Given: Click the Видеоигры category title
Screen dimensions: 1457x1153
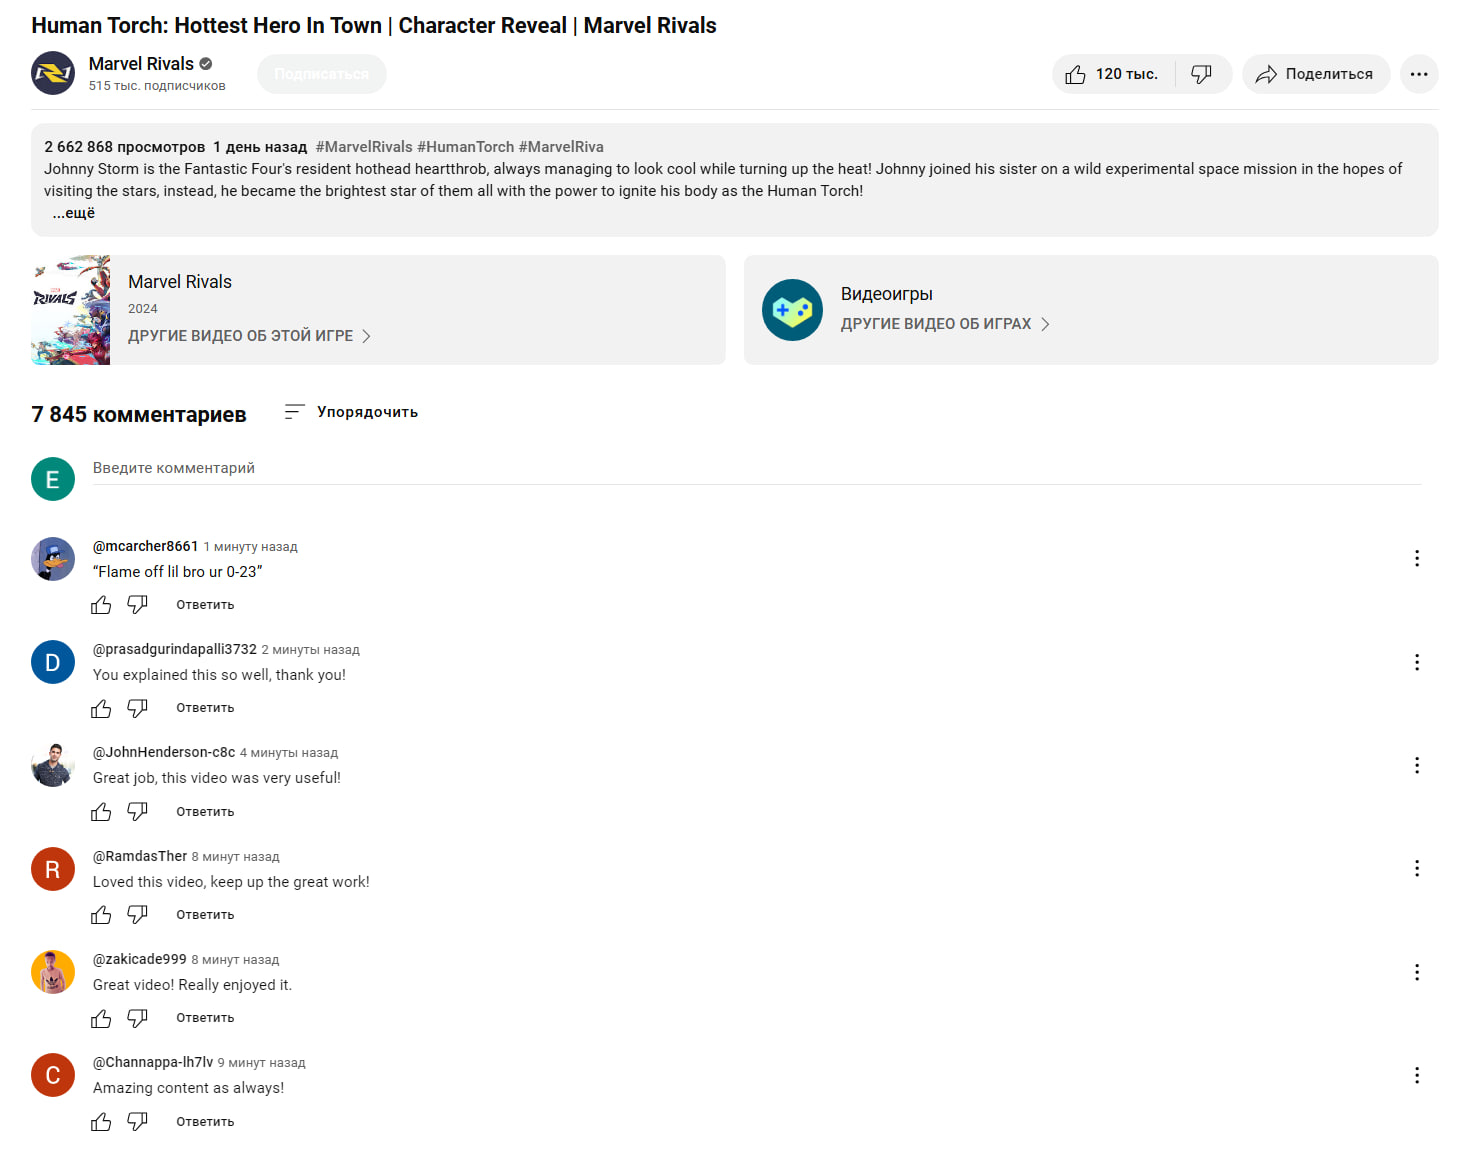Looking at the screenshot, I should coord(887,294).
